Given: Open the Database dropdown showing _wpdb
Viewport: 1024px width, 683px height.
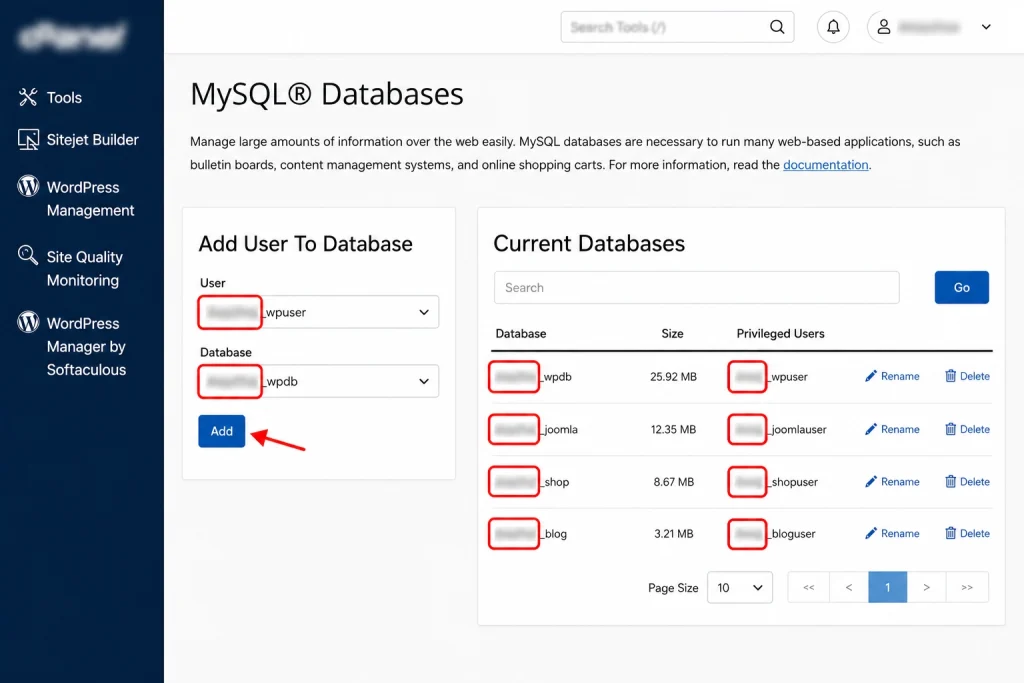Looking at the screenshot, I should click(318, 381).
